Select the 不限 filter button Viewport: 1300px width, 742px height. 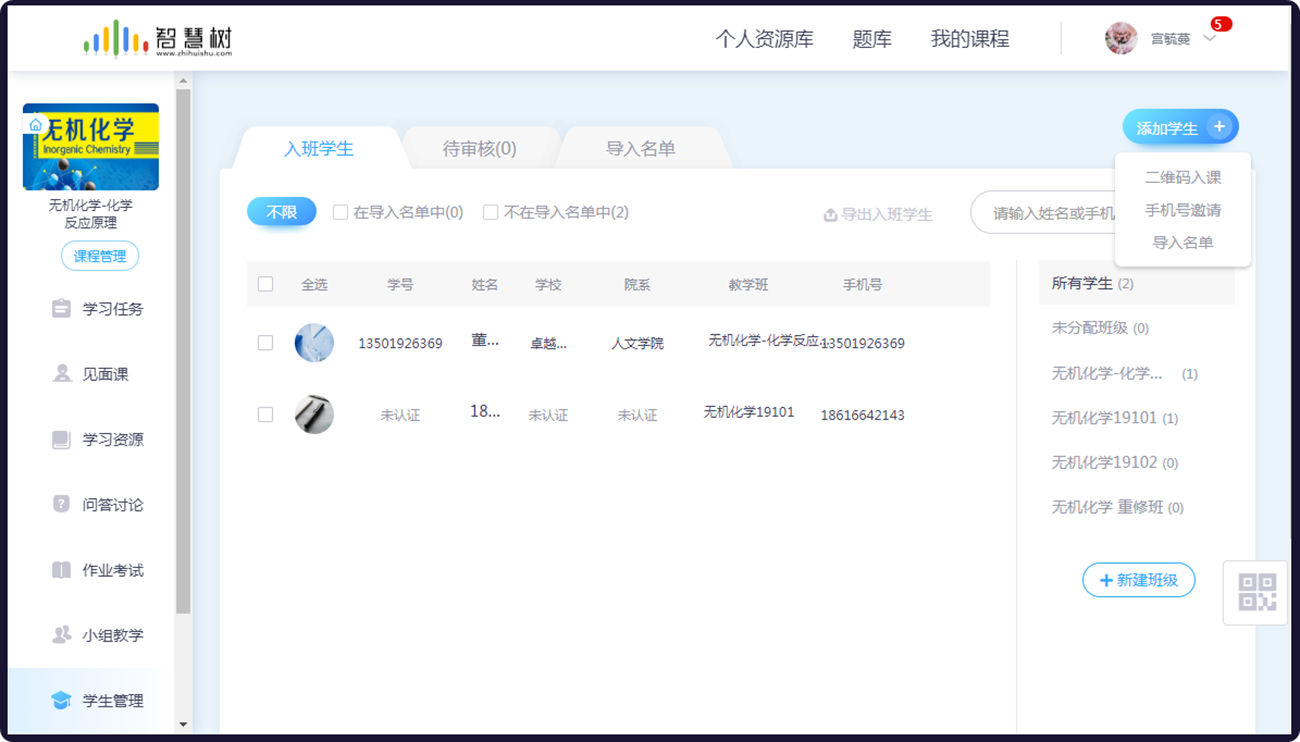click(281, 211)
